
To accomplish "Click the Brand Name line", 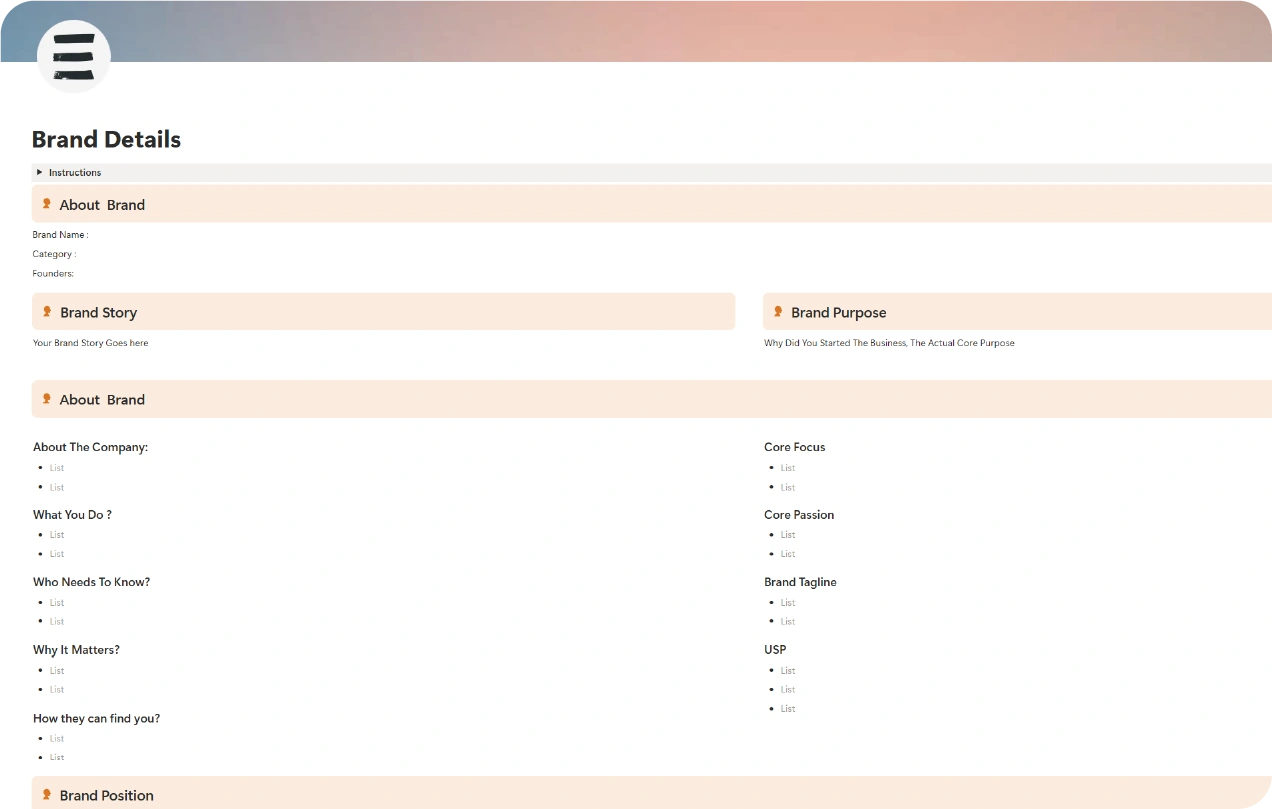I will (60, 235).
